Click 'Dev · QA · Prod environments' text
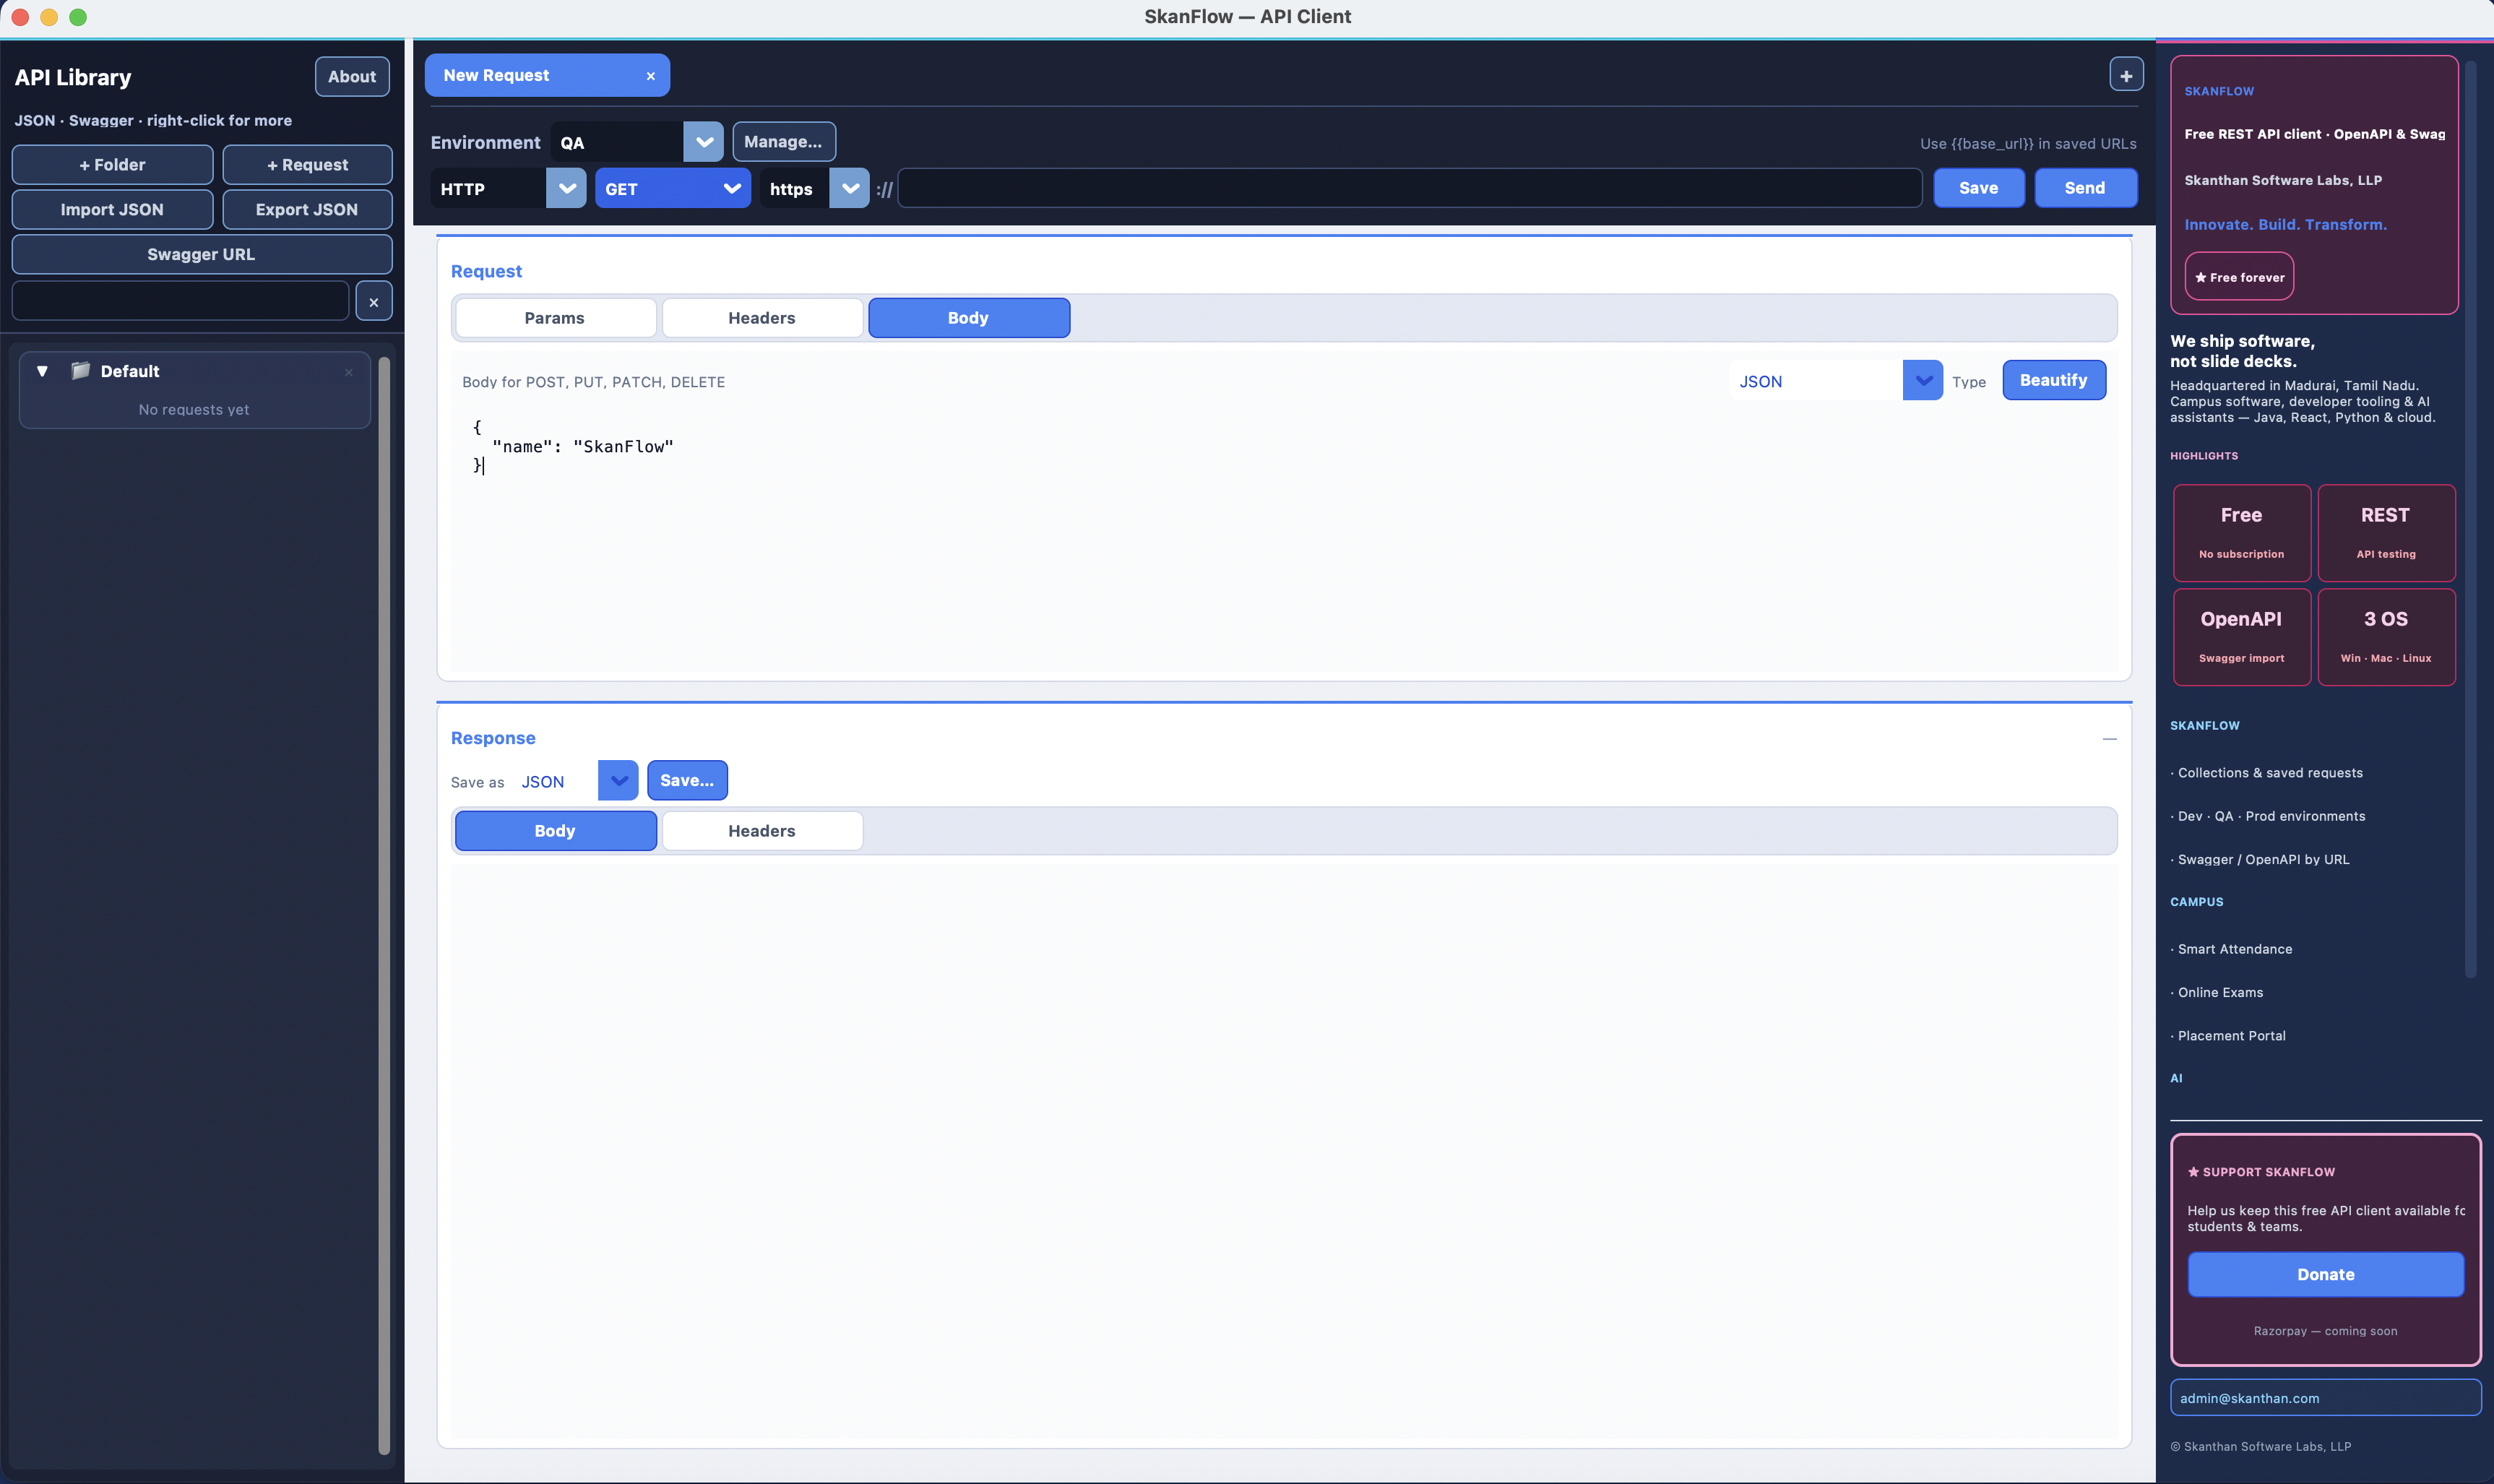Image resolution: width=2494 pixels, height=1484 pixels. point(2271,816)
